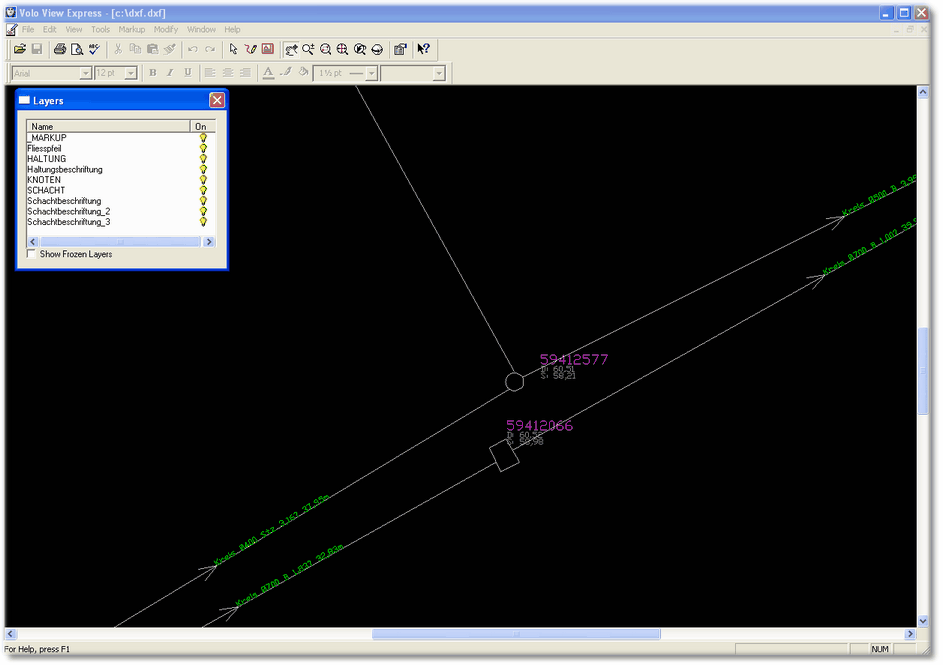Select the 3D Orbit tool
The image size is (943, 665).
pyautogui.click(x=377, y=49)
